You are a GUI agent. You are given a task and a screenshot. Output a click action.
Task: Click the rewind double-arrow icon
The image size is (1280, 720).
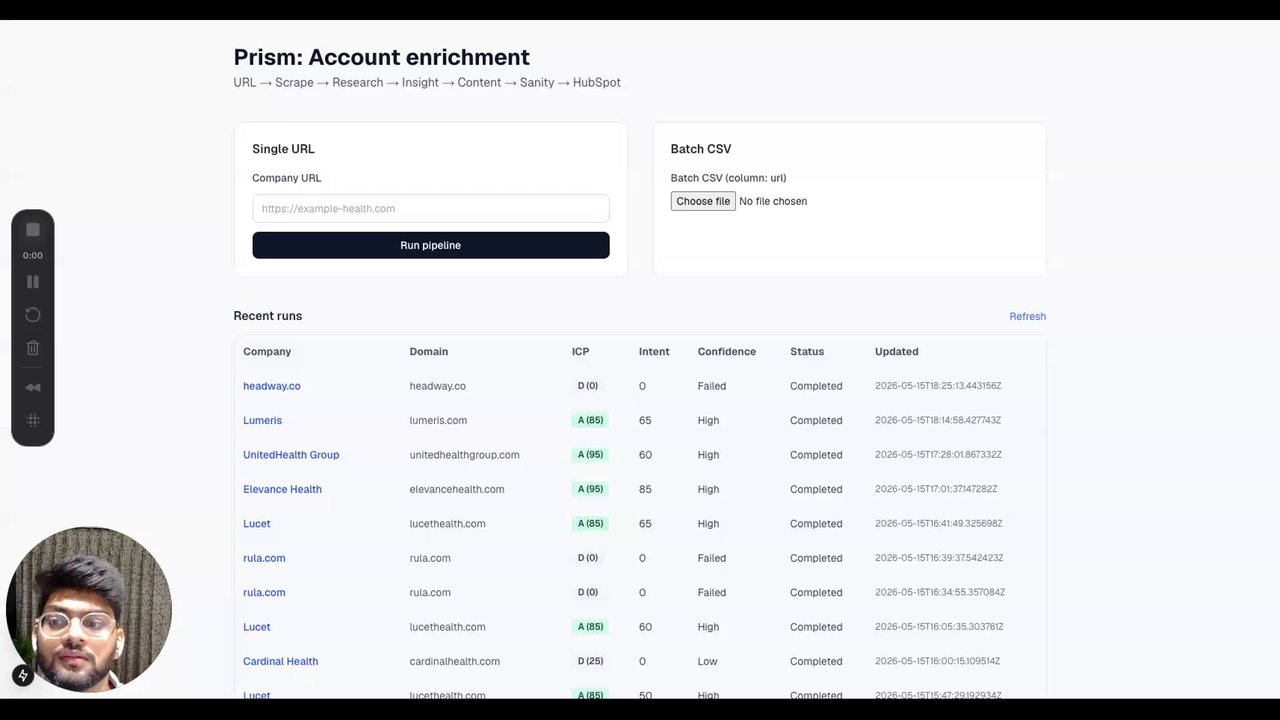[33, 387]
